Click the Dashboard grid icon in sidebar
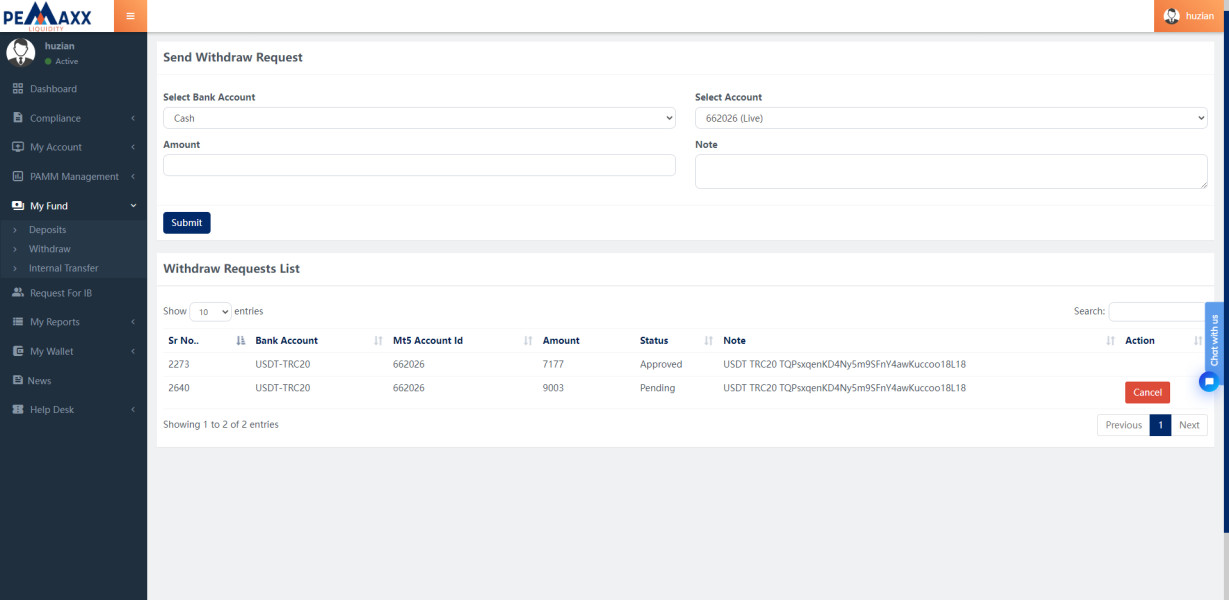 pyautogui.click(x=18, y=89)
